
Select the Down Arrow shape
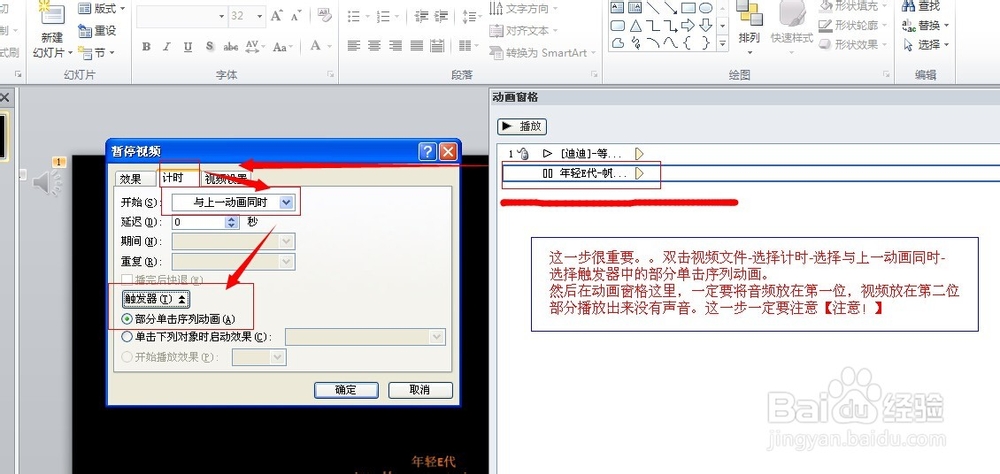pos(705,26)
